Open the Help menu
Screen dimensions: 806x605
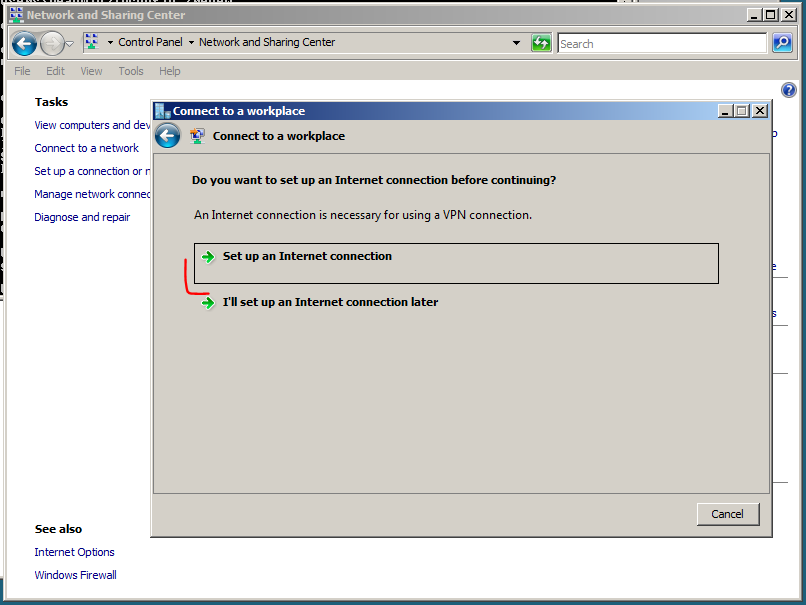[x=169, y=71]
